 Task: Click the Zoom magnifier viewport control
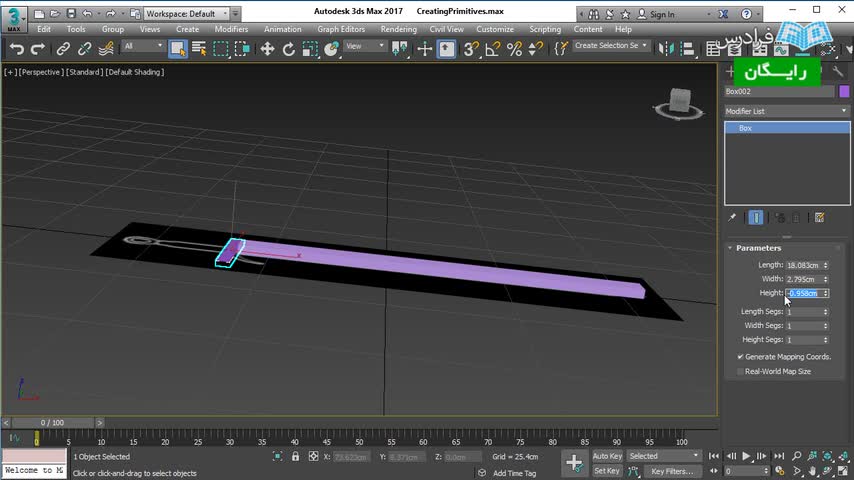tap(798, 456)
